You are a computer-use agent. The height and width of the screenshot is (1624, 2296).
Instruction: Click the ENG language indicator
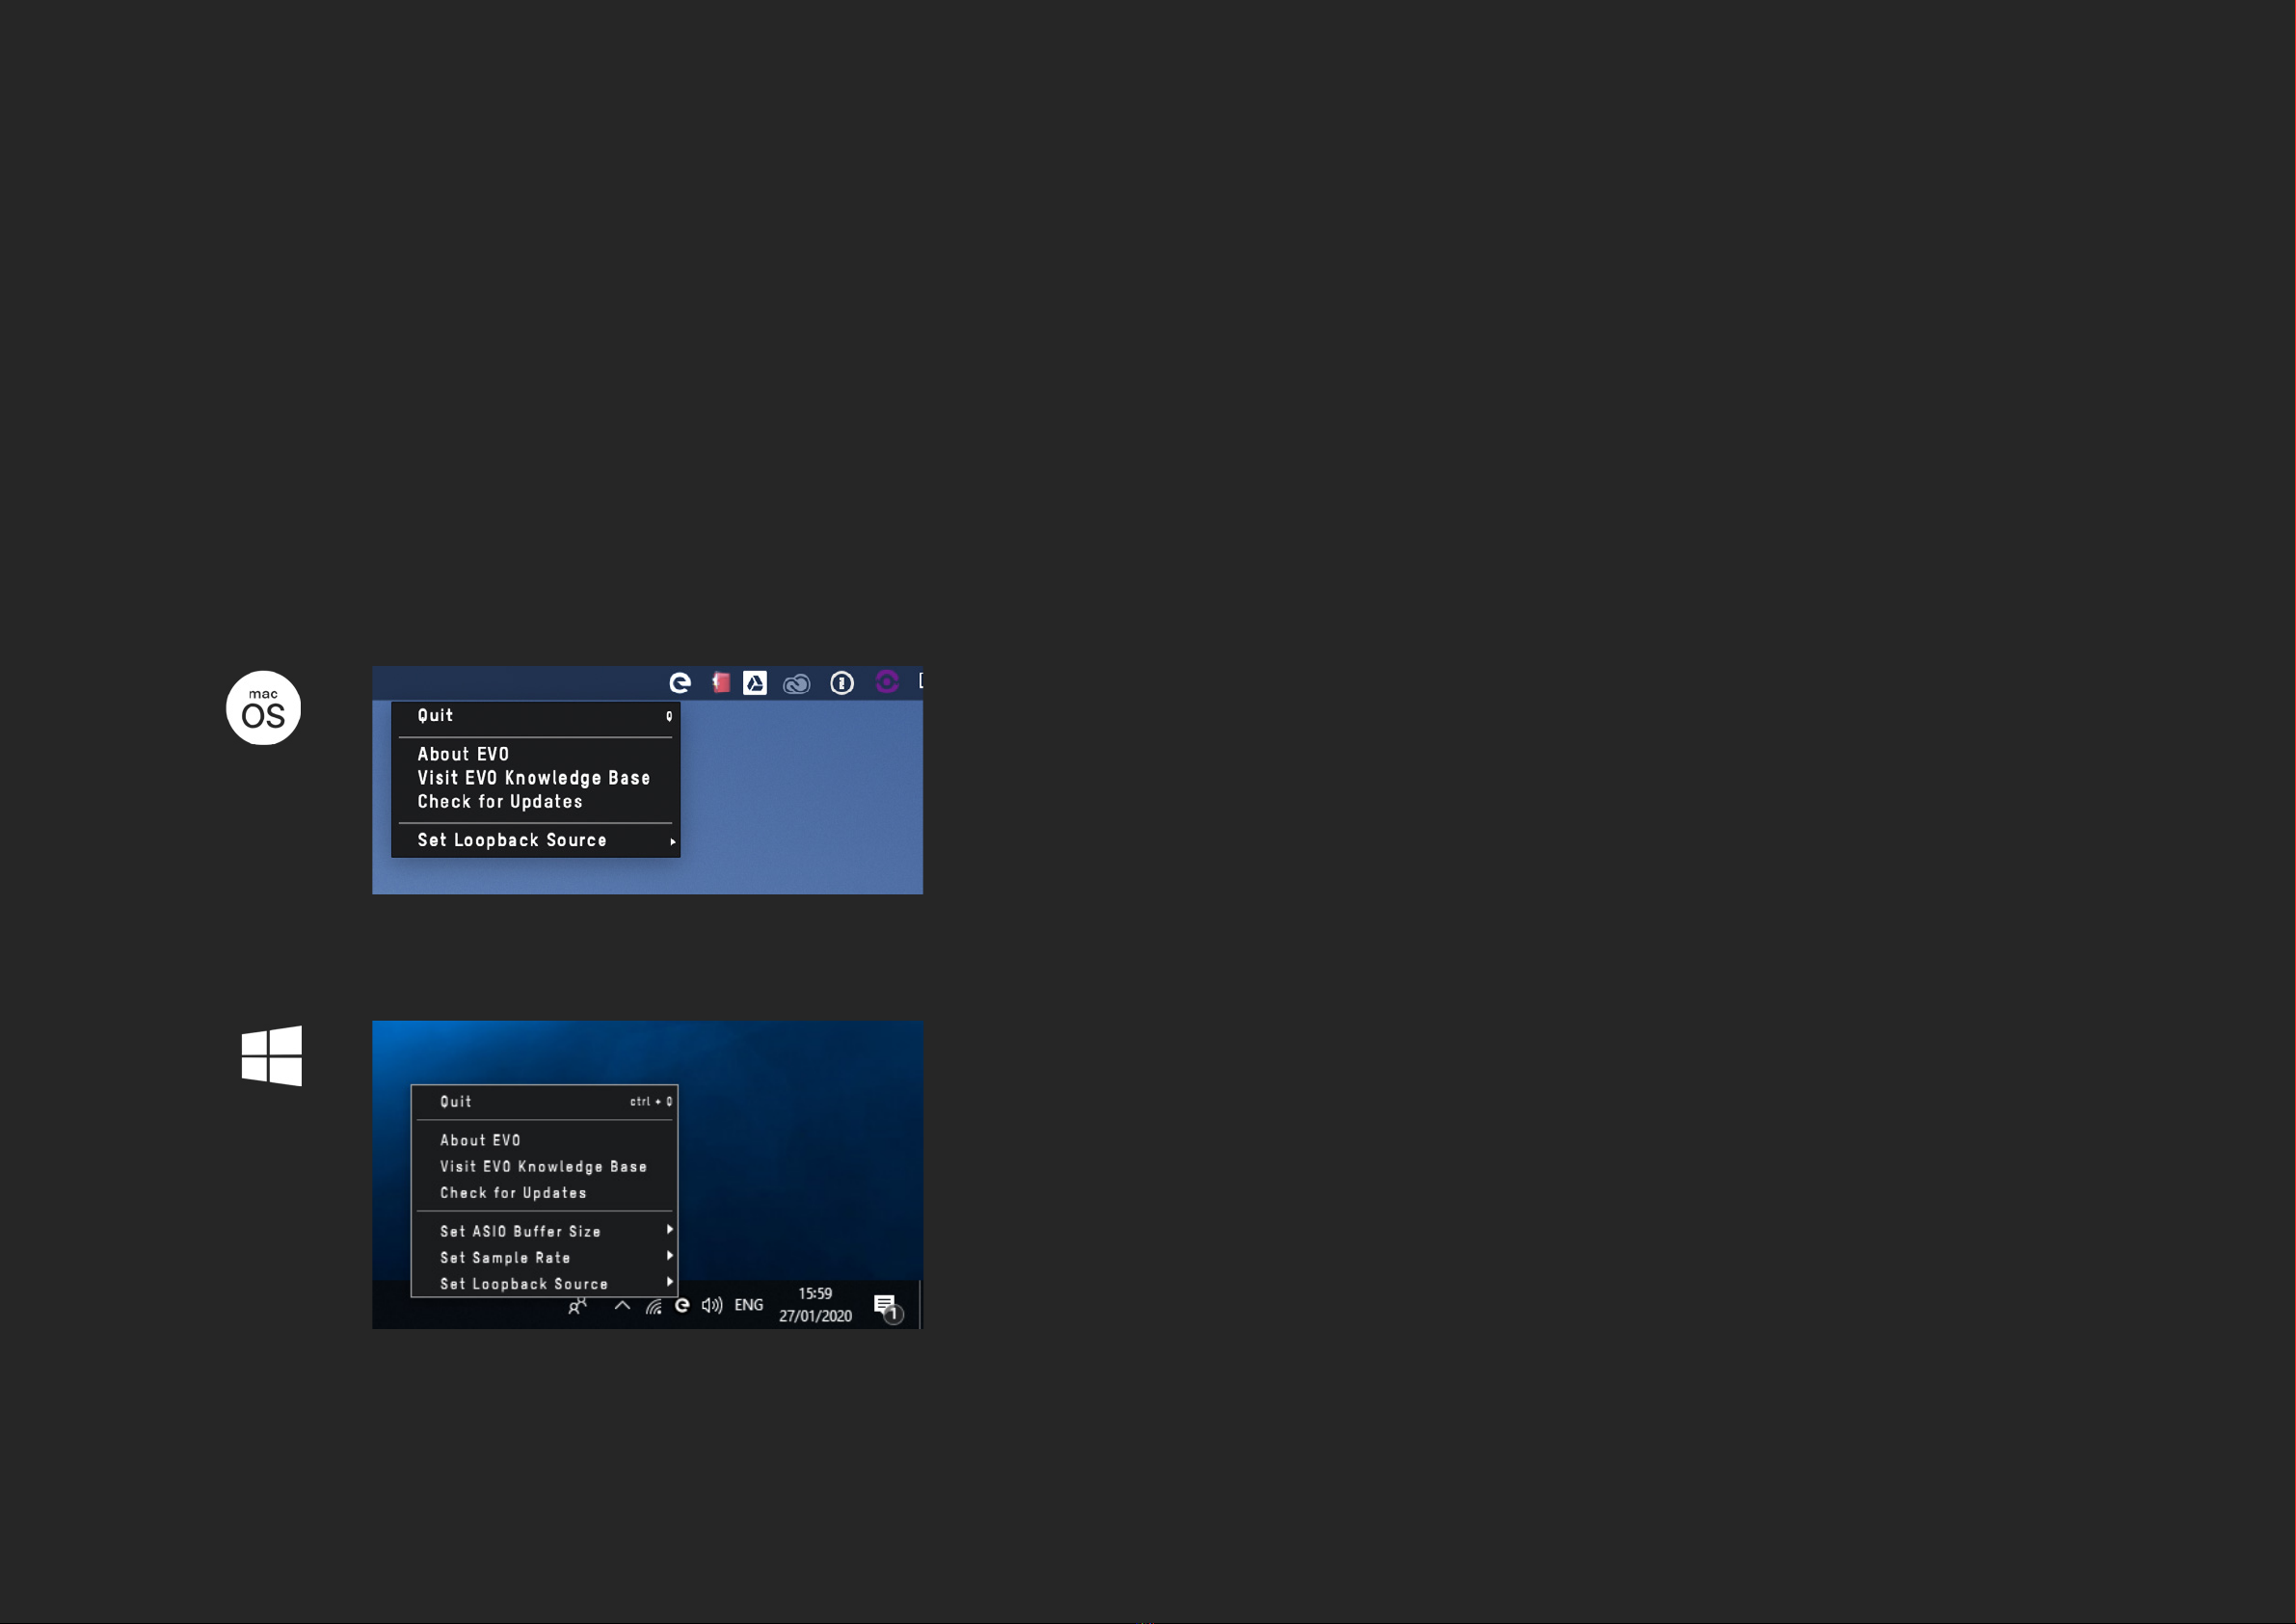(749, 1305)
